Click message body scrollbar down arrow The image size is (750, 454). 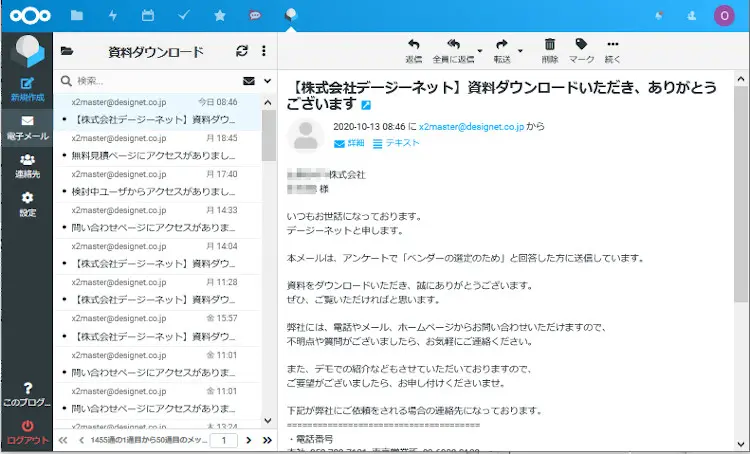pos(741,444)
